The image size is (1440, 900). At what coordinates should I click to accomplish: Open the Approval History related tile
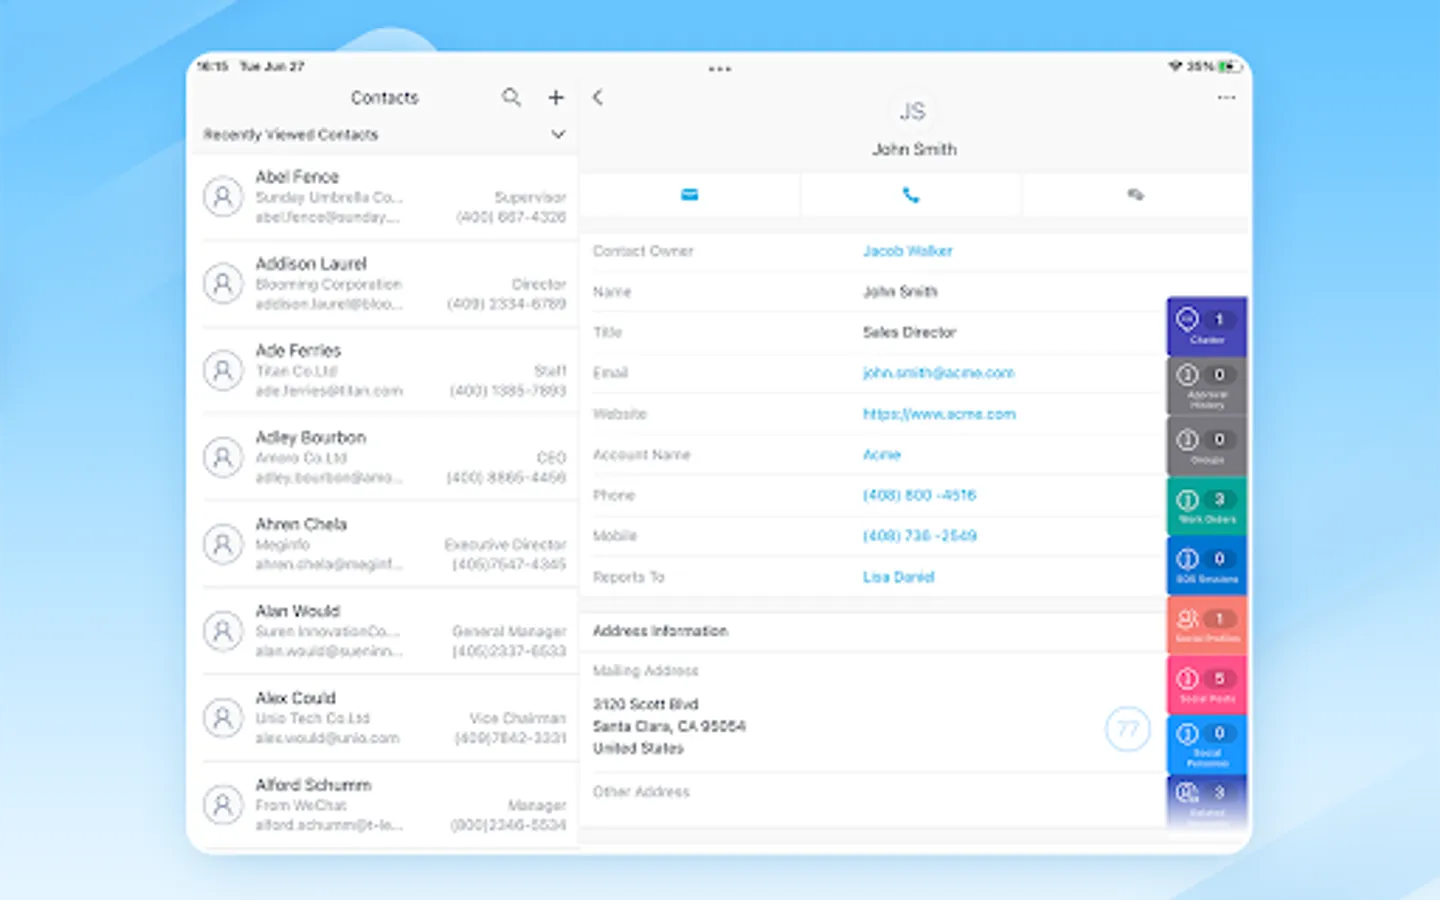coord(1207,386)
